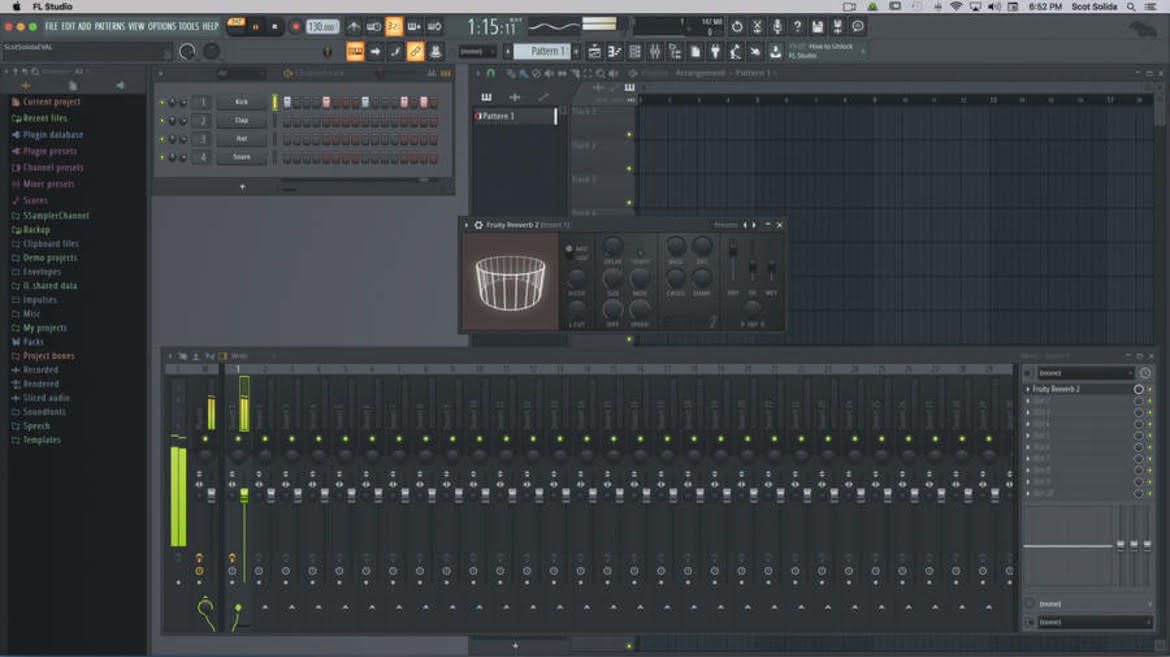Click the save project floppy icon
This screenshot has height=657, width=1170.
click(817, 27)
